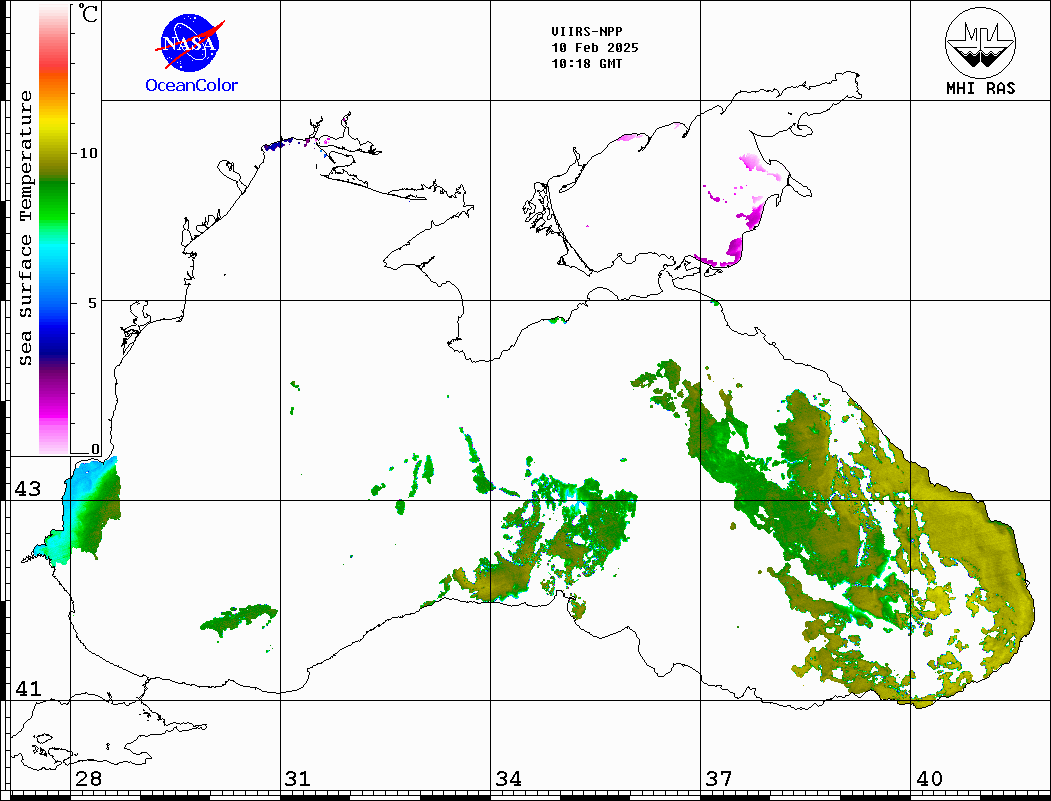
Task: Select the VIIRS-NPP sensor label
Action: click(x=586, y=32)
